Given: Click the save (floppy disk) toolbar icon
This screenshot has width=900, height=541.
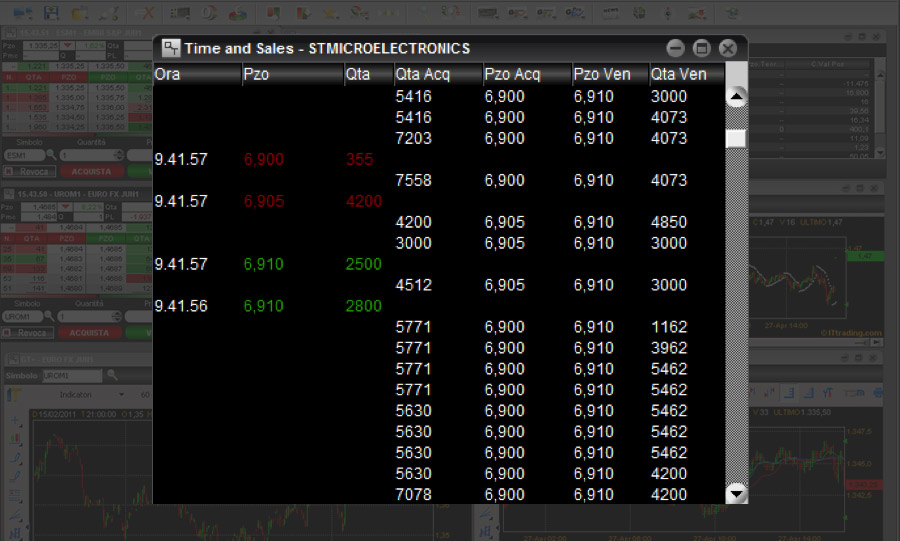Looking at the screenshot, I should point(51,13).
